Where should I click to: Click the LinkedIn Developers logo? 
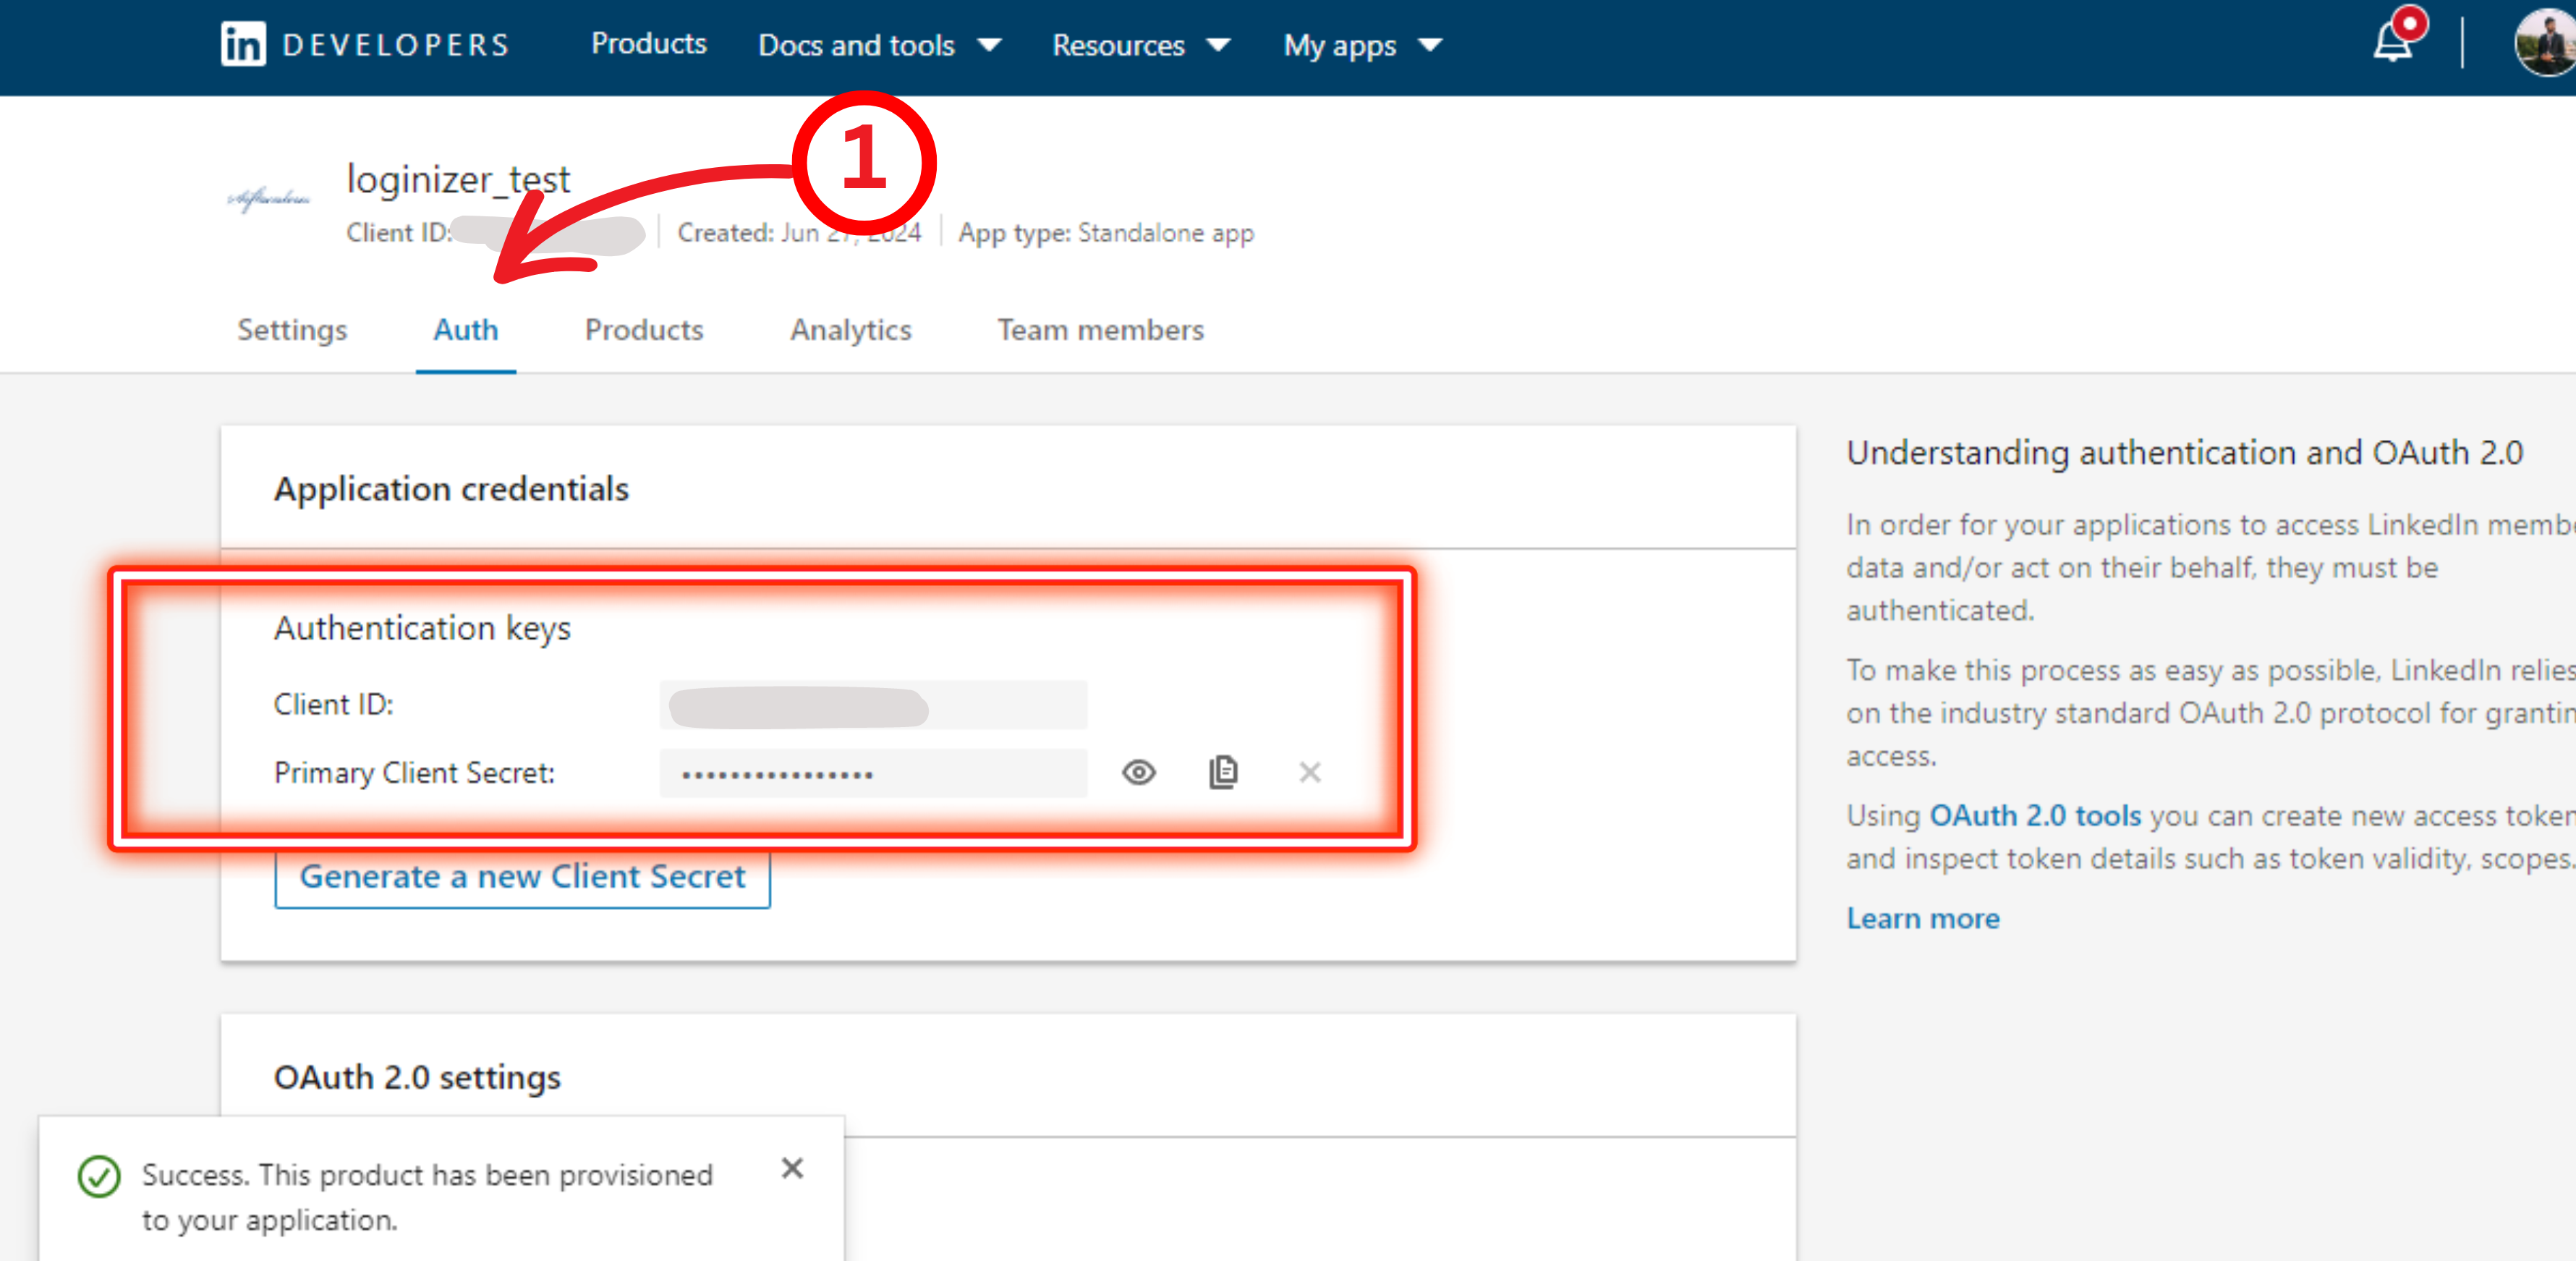pos(365,45)
